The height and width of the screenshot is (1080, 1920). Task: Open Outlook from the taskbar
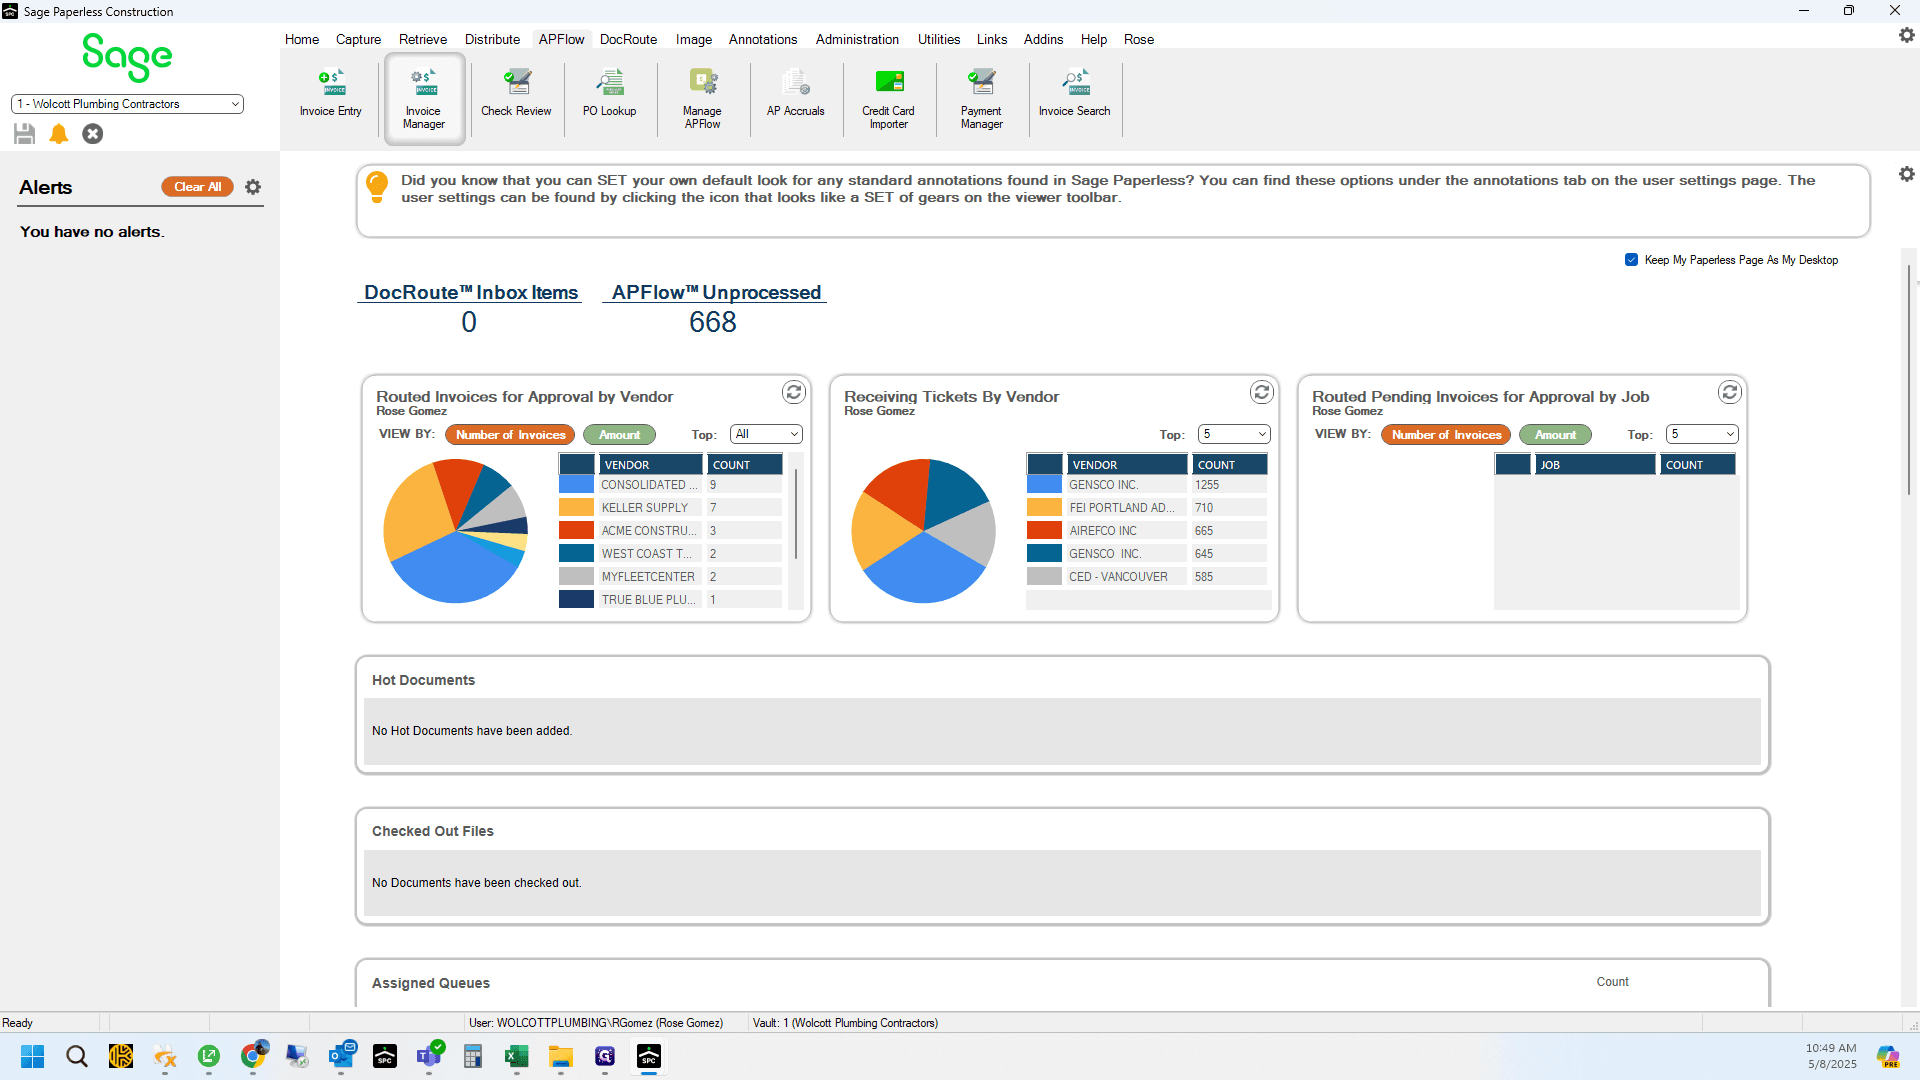341,1057
